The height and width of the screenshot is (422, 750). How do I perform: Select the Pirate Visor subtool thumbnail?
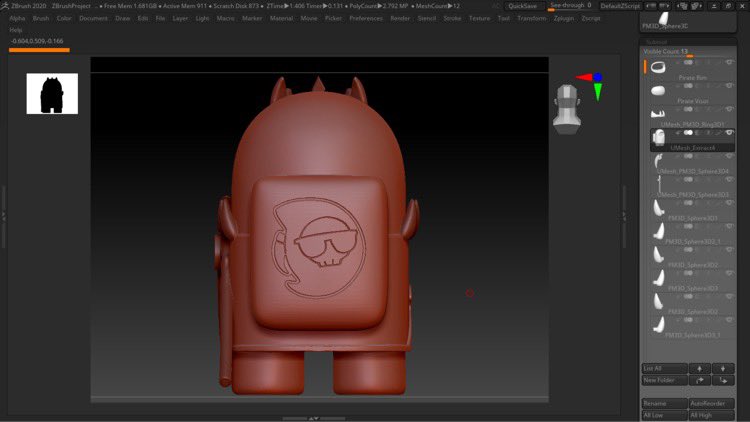tap(658, 90)
